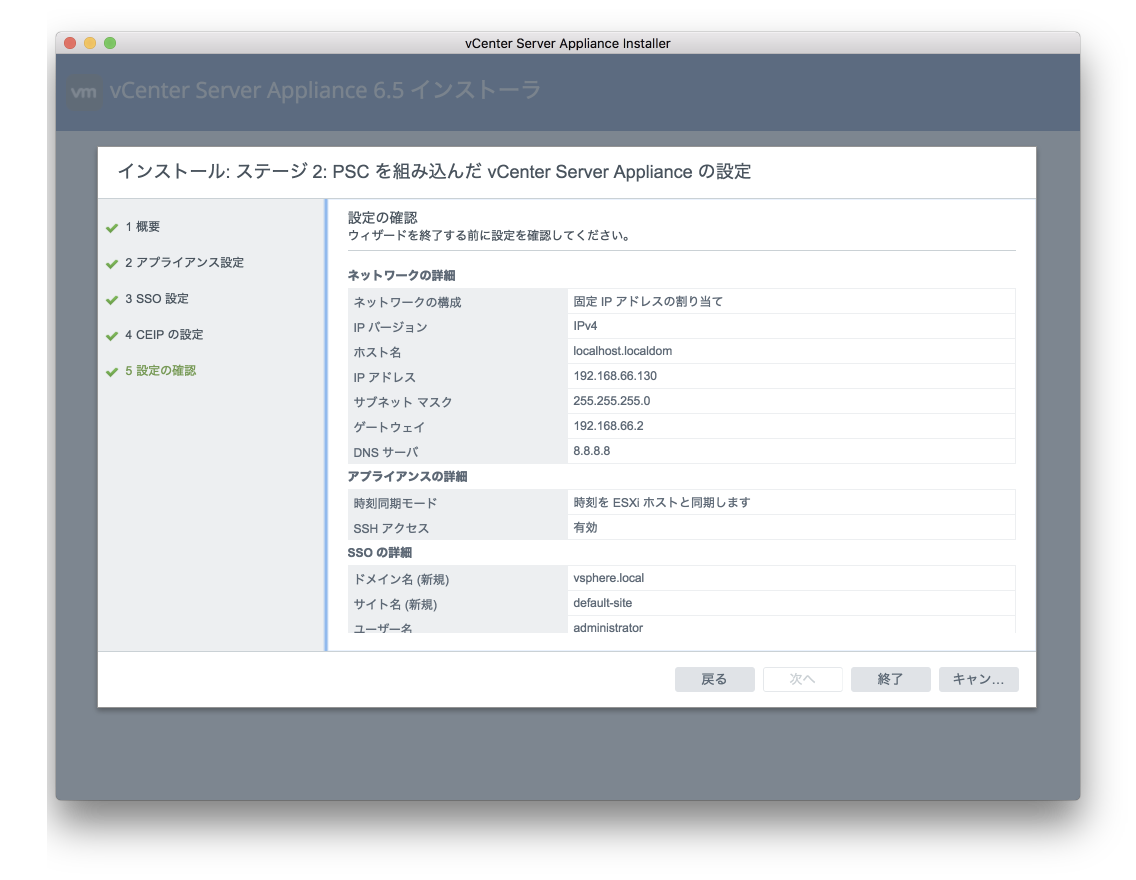Viewport: 1136px width, 880px height.
Task: Click the greyed-out 次へ button
Action: point(802,680)
